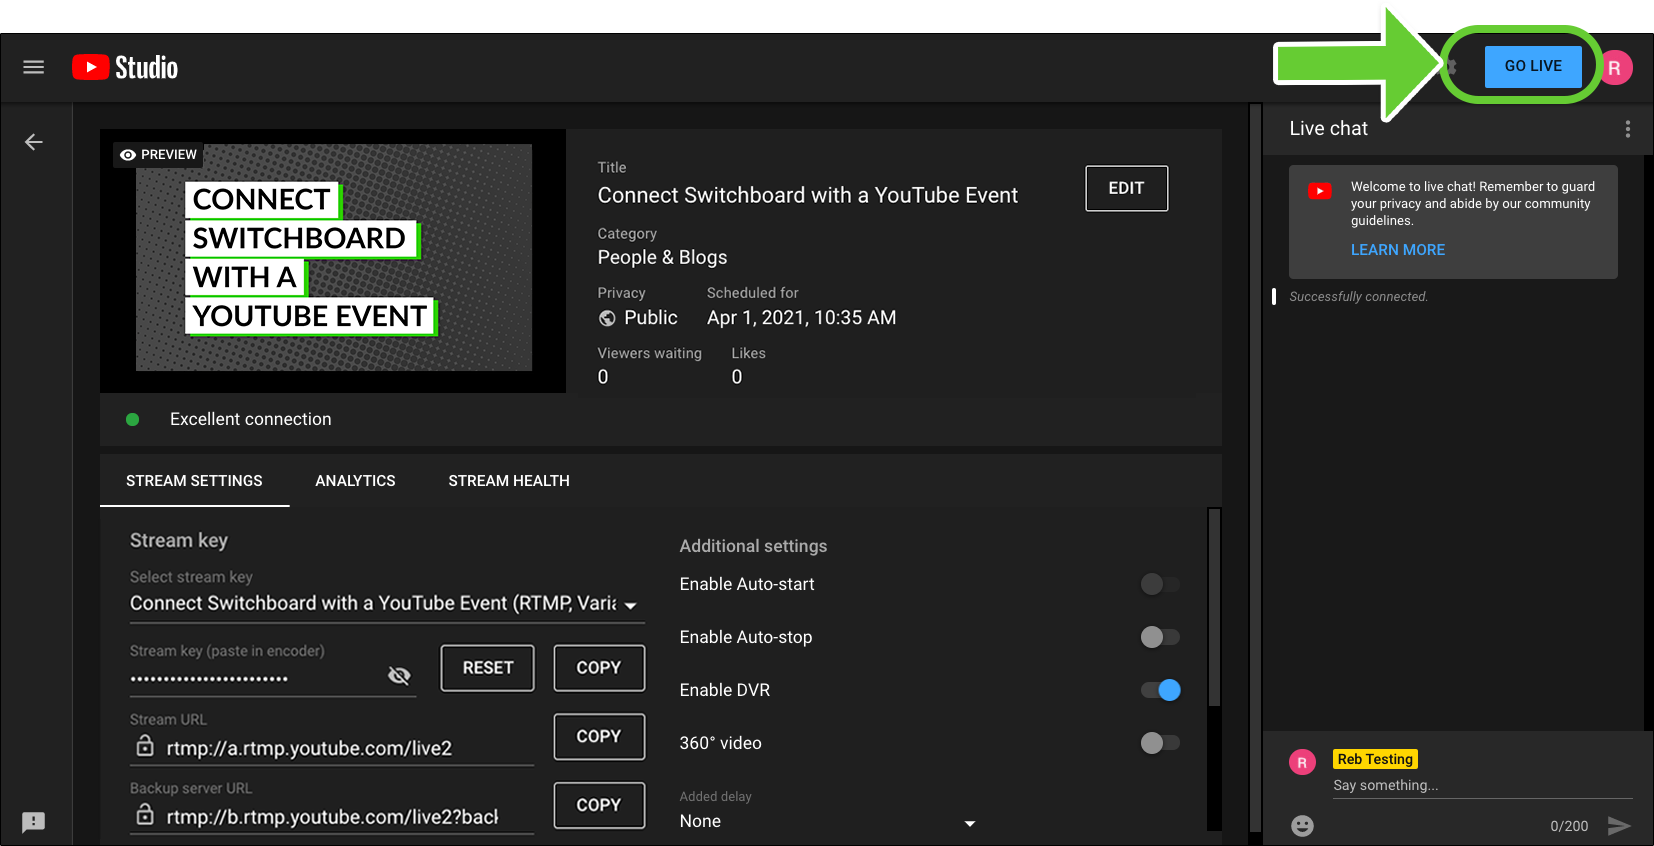Click the lock icon beside Stream URL
Image resolution: width=1654 pixels, height=846 pixels.
tap(145, 746)
